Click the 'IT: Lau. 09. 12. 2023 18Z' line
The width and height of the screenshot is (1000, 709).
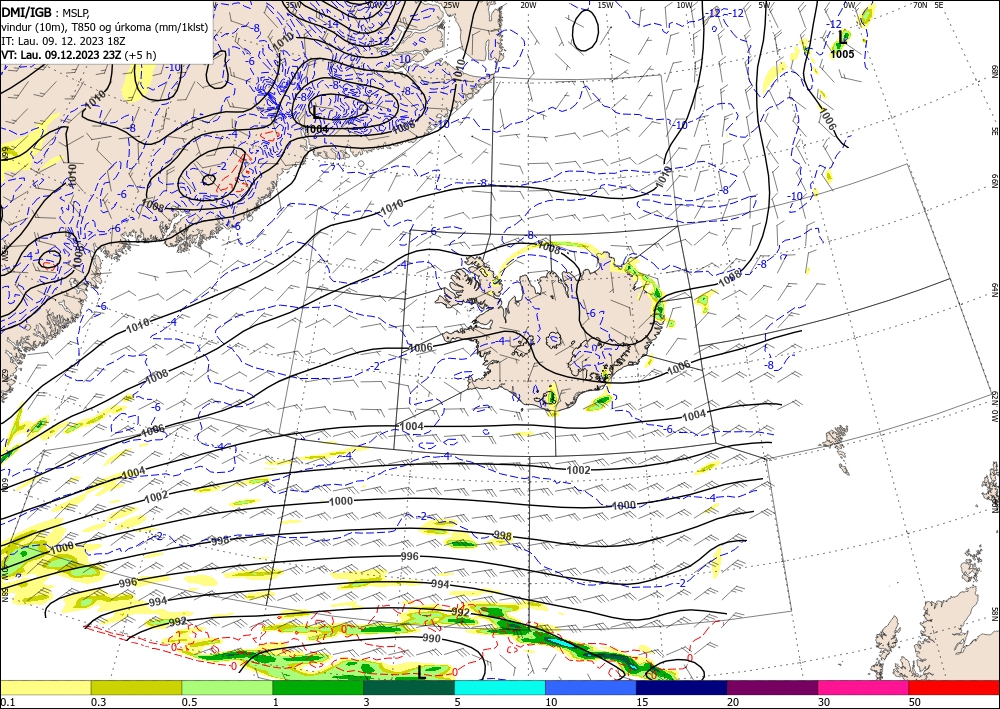(x=63, y=41)
